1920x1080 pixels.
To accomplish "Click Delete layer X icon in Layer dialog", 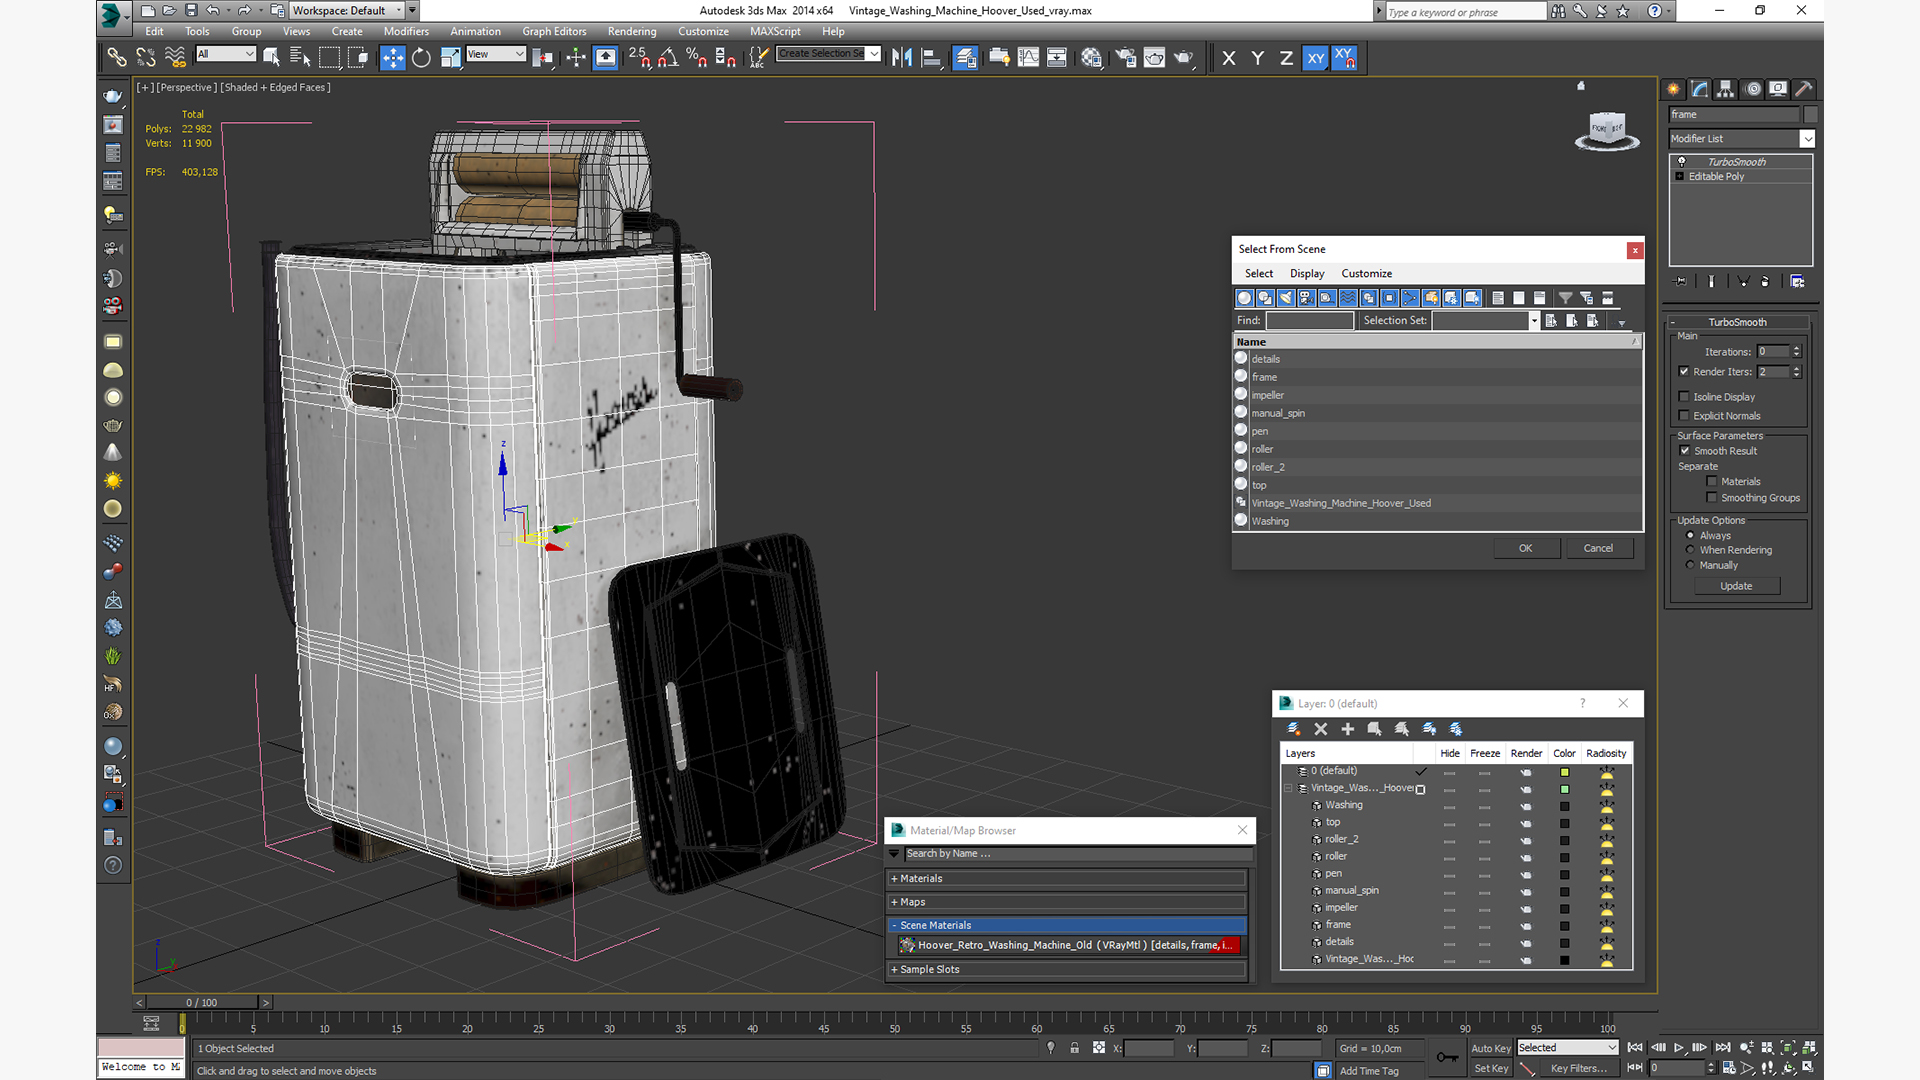I will click(x=1320, y=729).
